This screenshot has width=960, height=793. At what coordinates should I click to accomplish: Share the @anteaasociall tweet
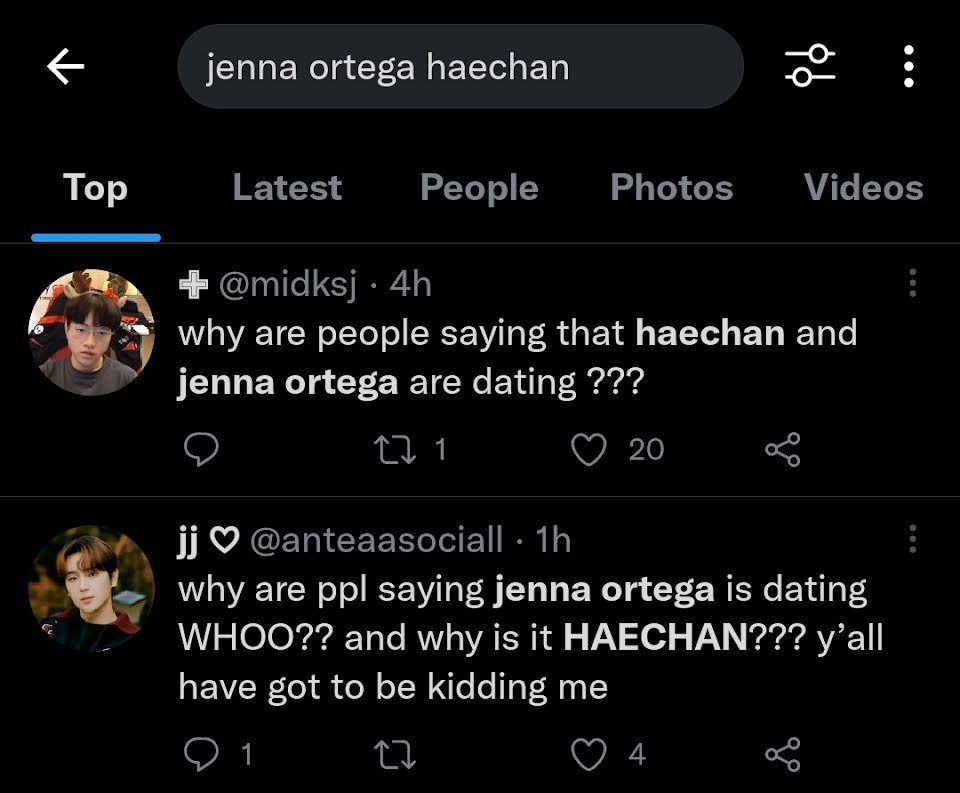click(782, 753)
